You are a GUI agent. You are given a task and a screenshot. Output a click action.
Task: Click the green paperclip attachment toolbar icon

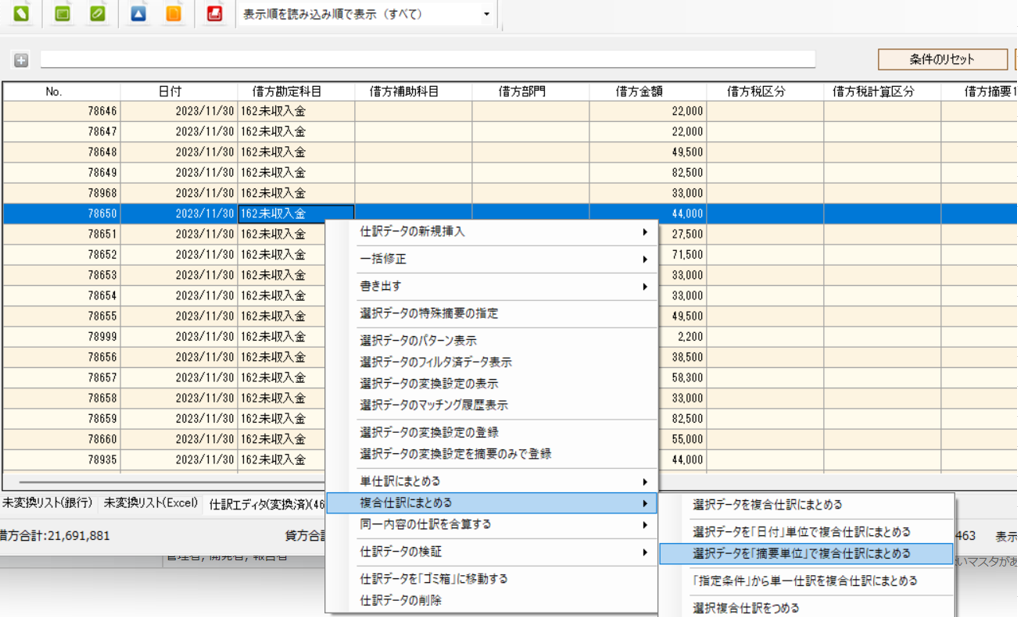pos(98,13)
